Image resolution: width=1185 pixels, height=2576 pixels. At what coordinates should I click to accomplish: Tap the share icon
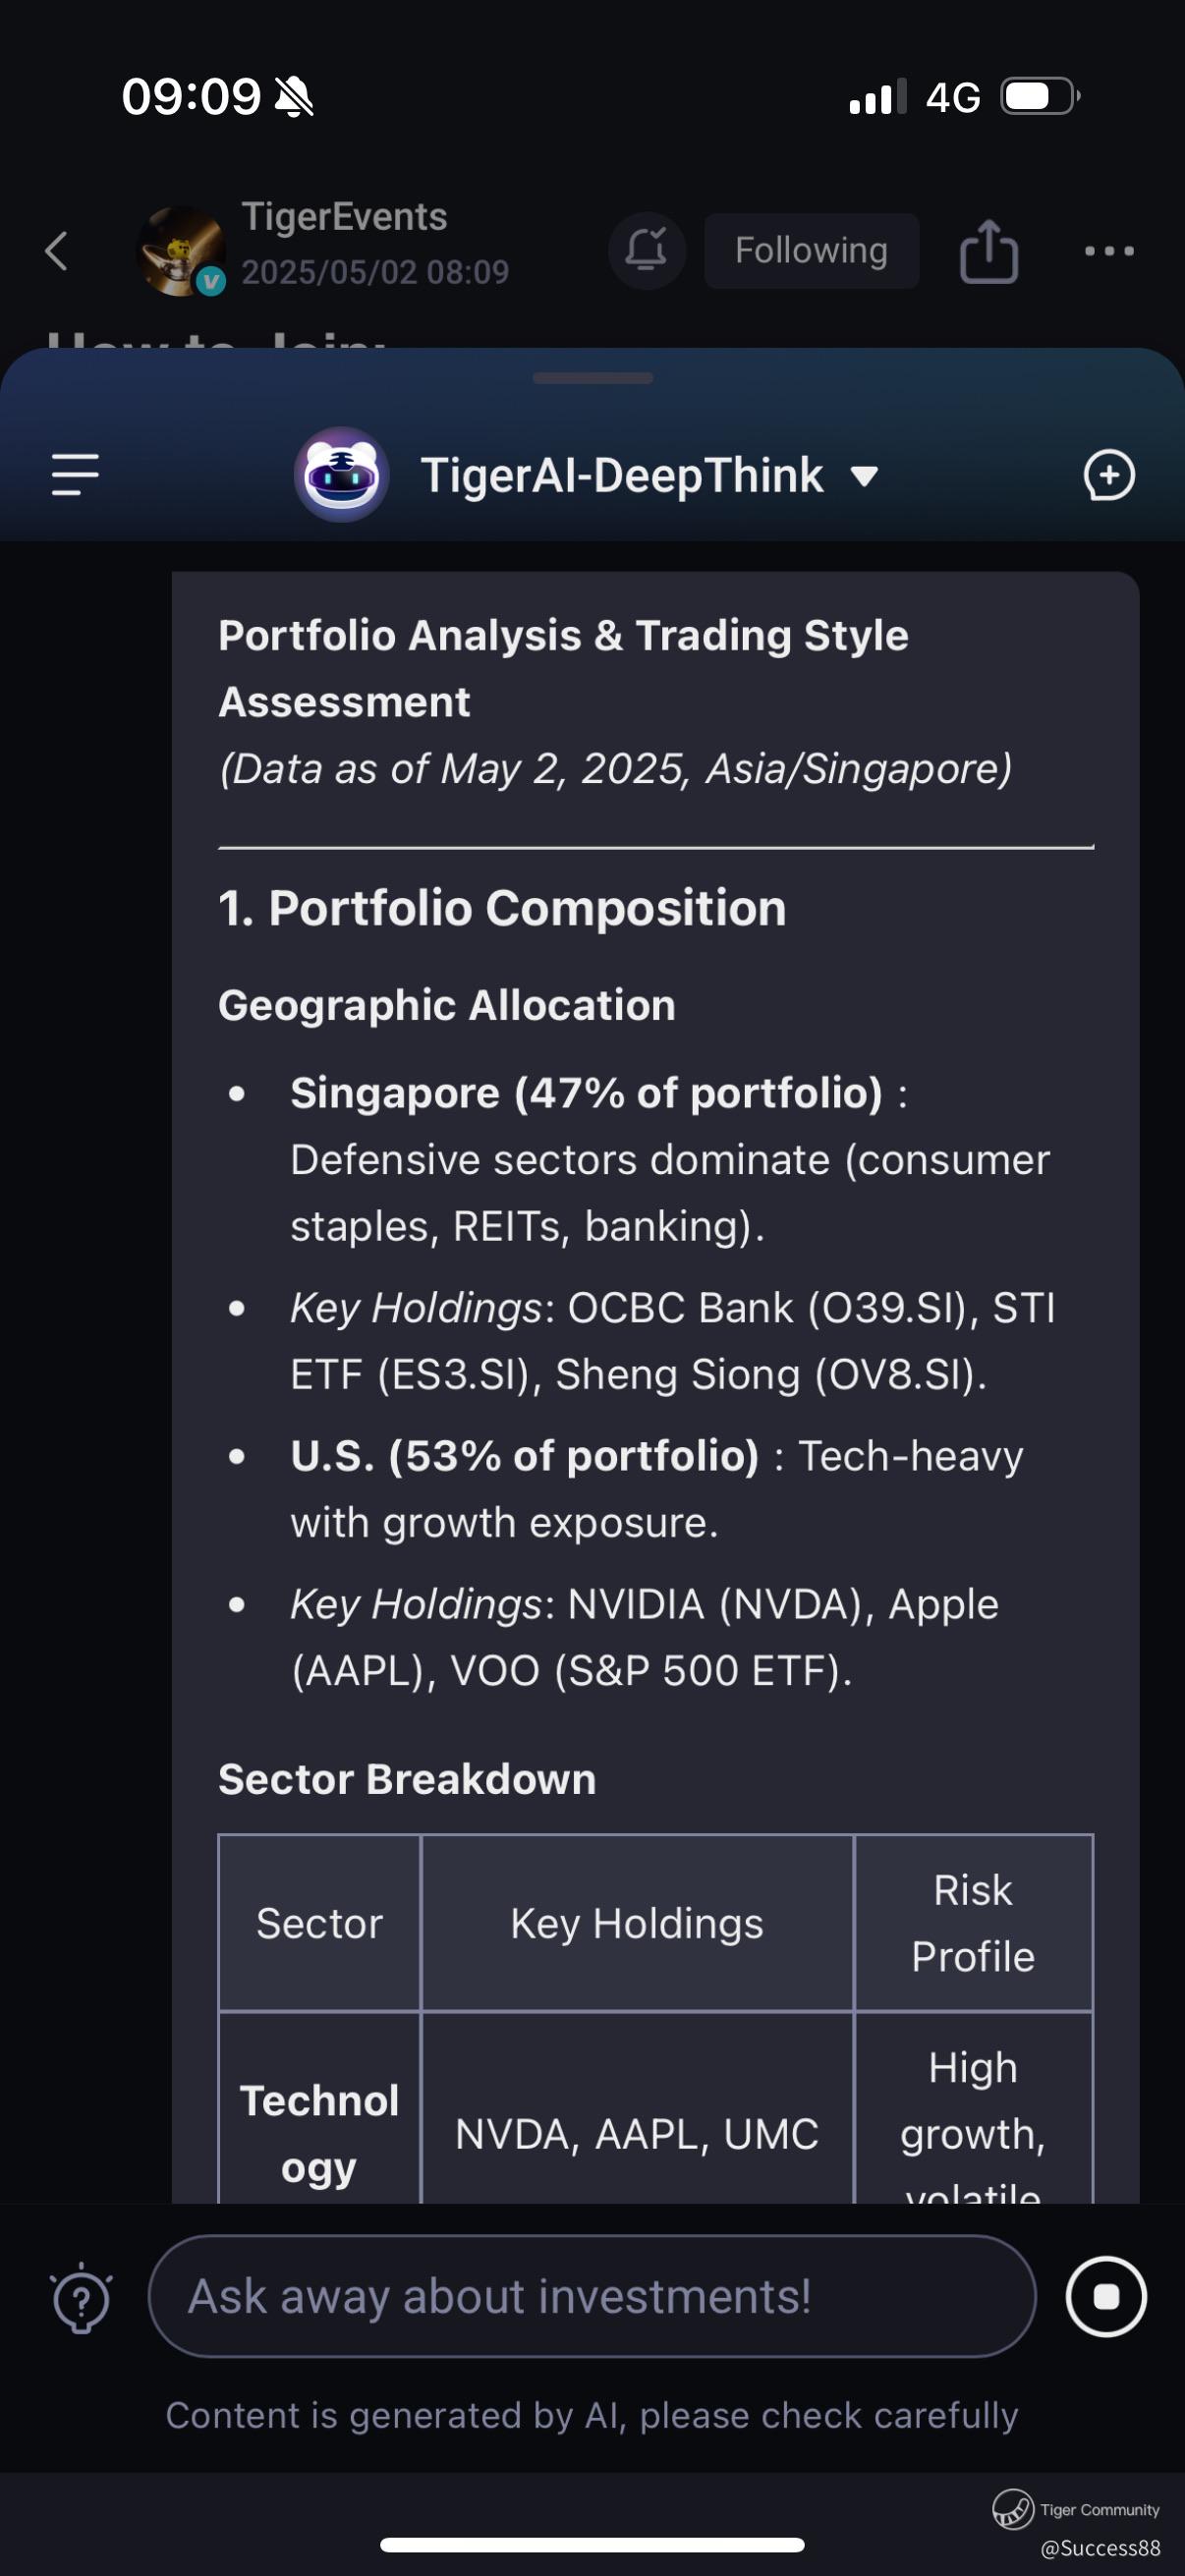click(x=988, y=251)
